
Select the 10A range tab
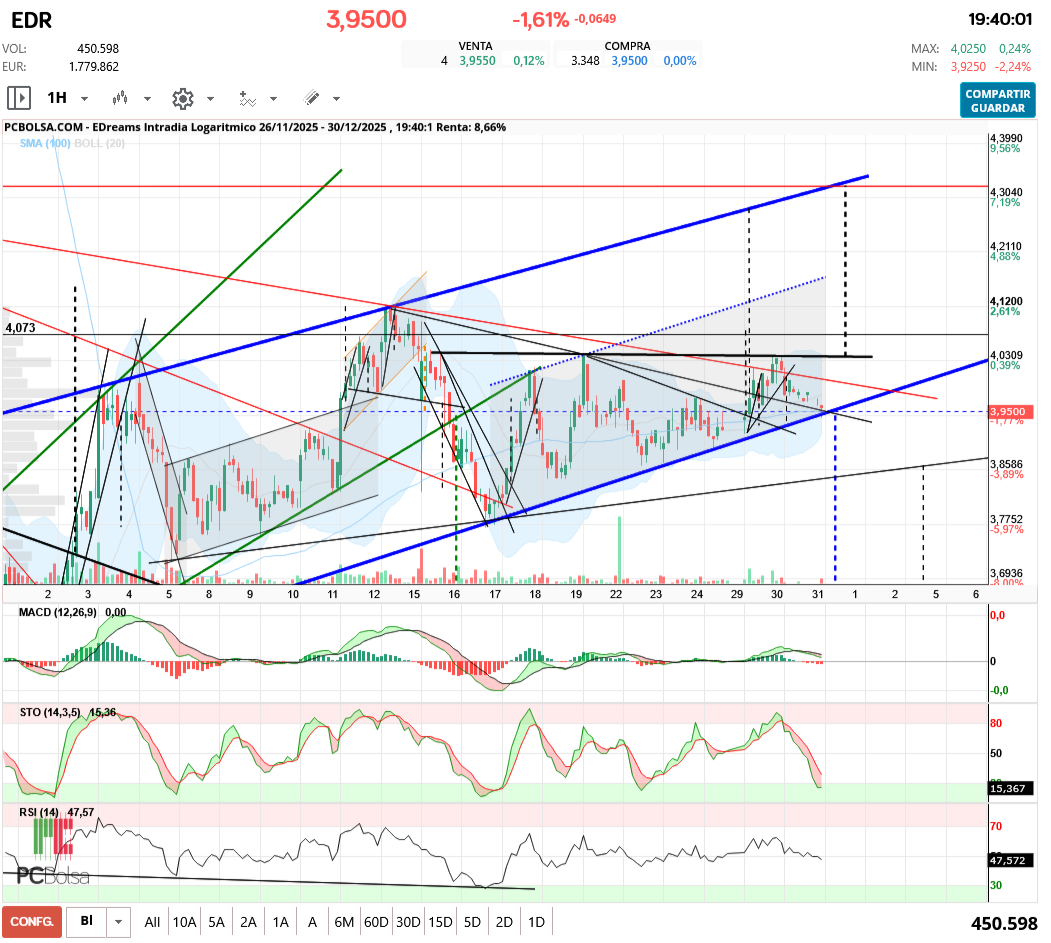[x=184, y=922]
